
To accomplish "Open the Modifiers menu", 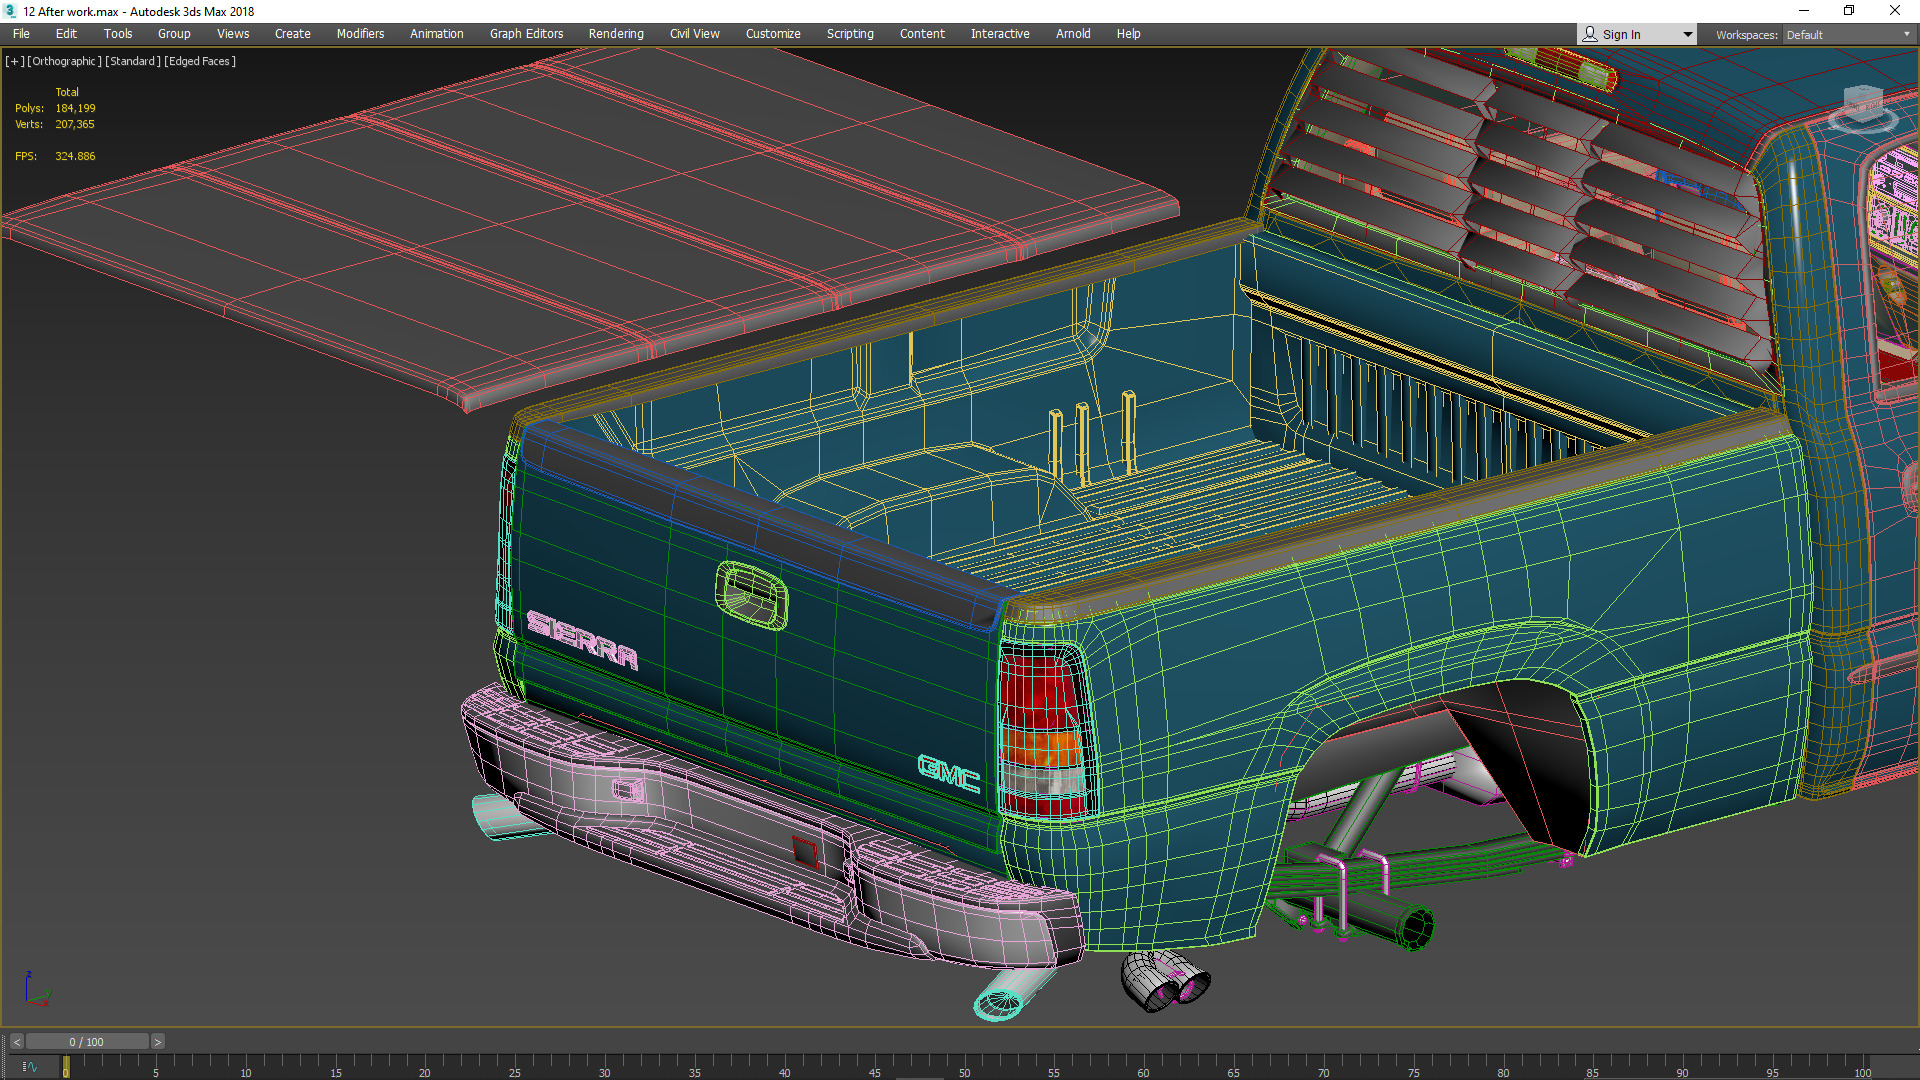I will tap(360, 34).
